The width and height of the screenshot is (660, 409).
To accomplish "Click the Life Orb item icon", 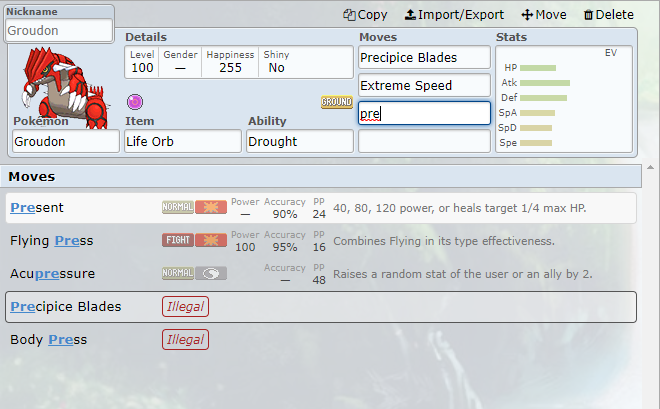I will [x=135, y=101].
